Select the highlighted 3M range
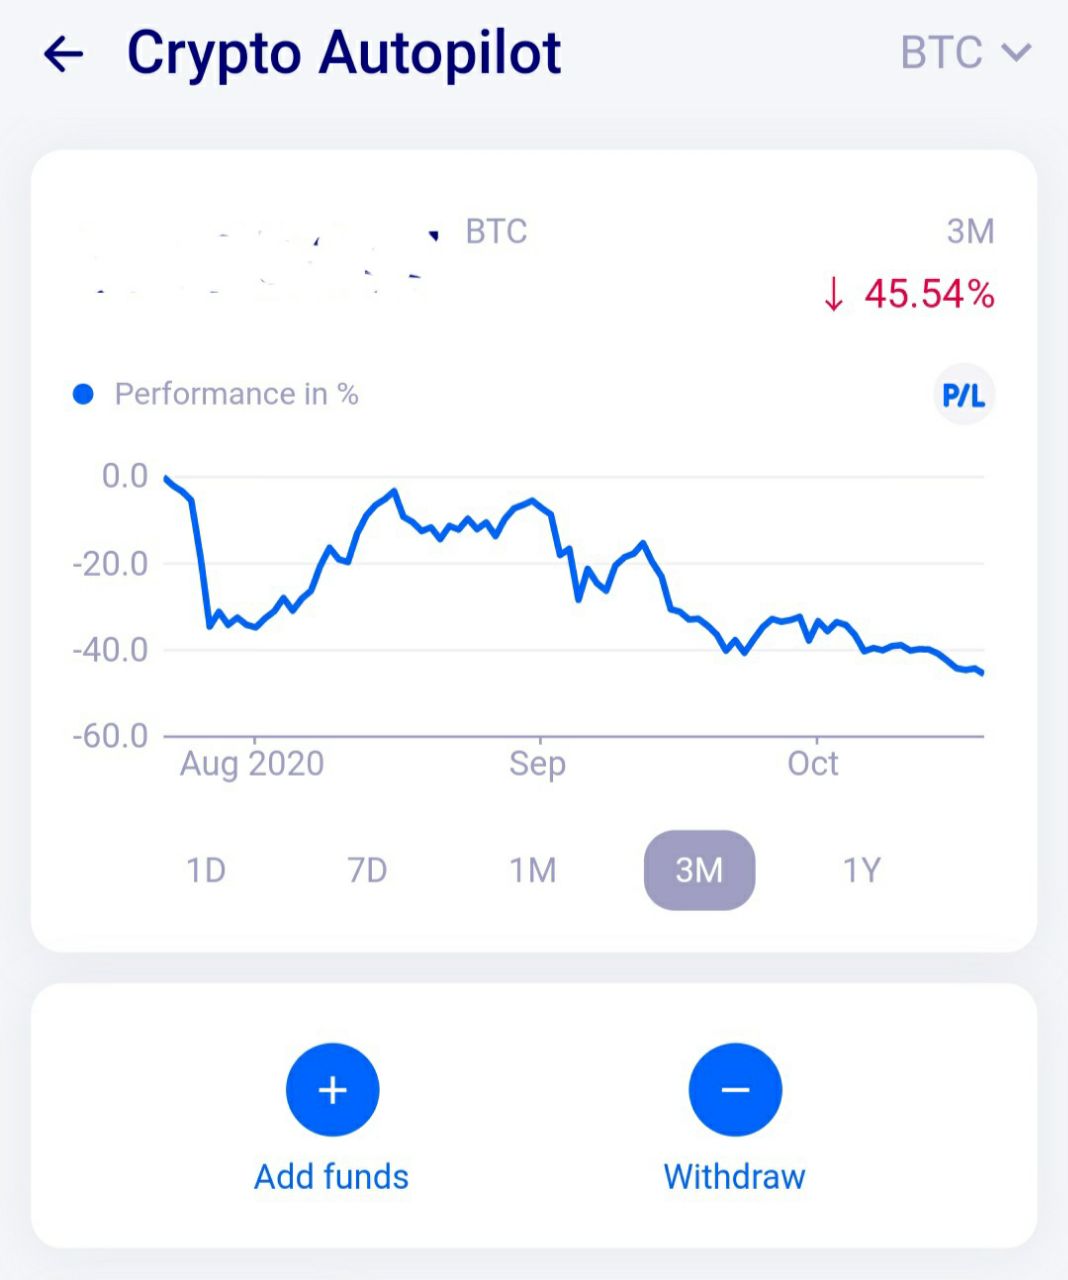The width and height of the screenshot is (1068, 1280). tap(699, 870)
